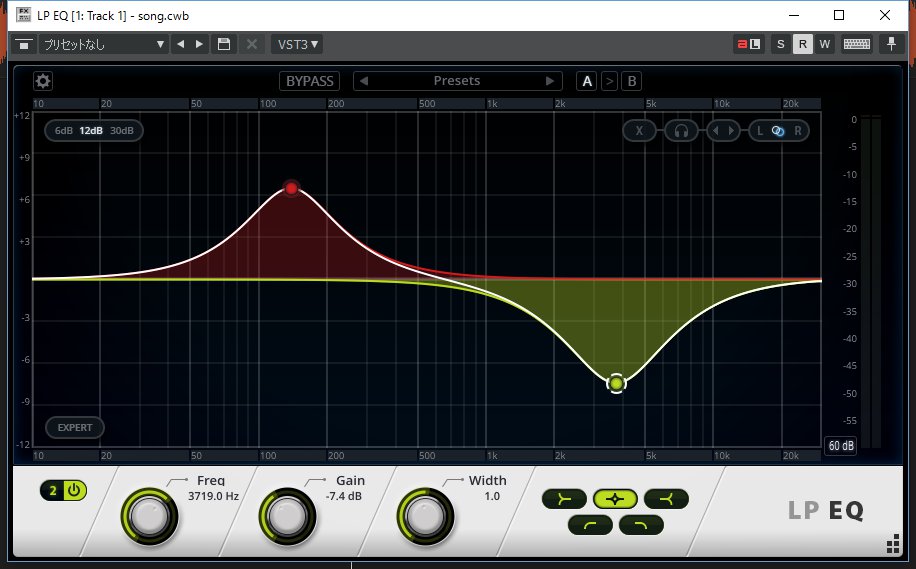The width and height of the screenshot is (916, 569).
Task: Click the EXPERT mode button
Action: 75,428
